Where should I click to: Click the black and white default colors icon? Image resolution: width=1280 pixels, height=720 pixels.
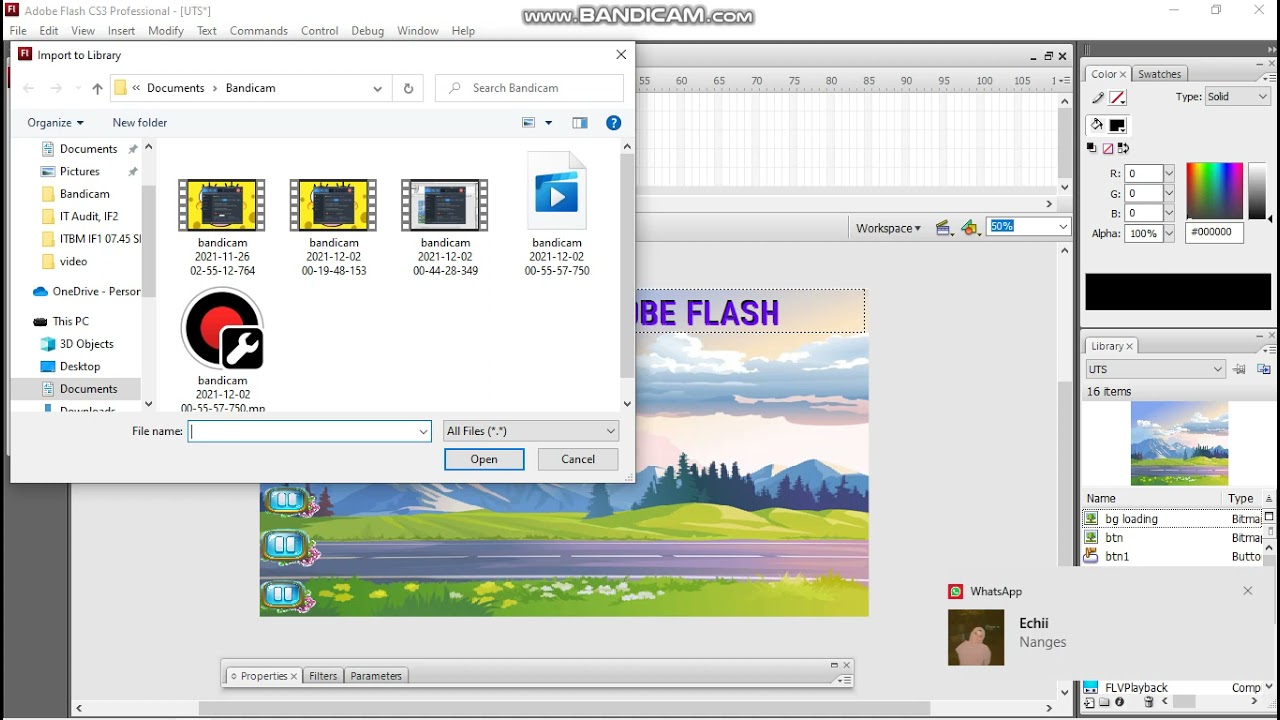click(x=1092, y=148)
